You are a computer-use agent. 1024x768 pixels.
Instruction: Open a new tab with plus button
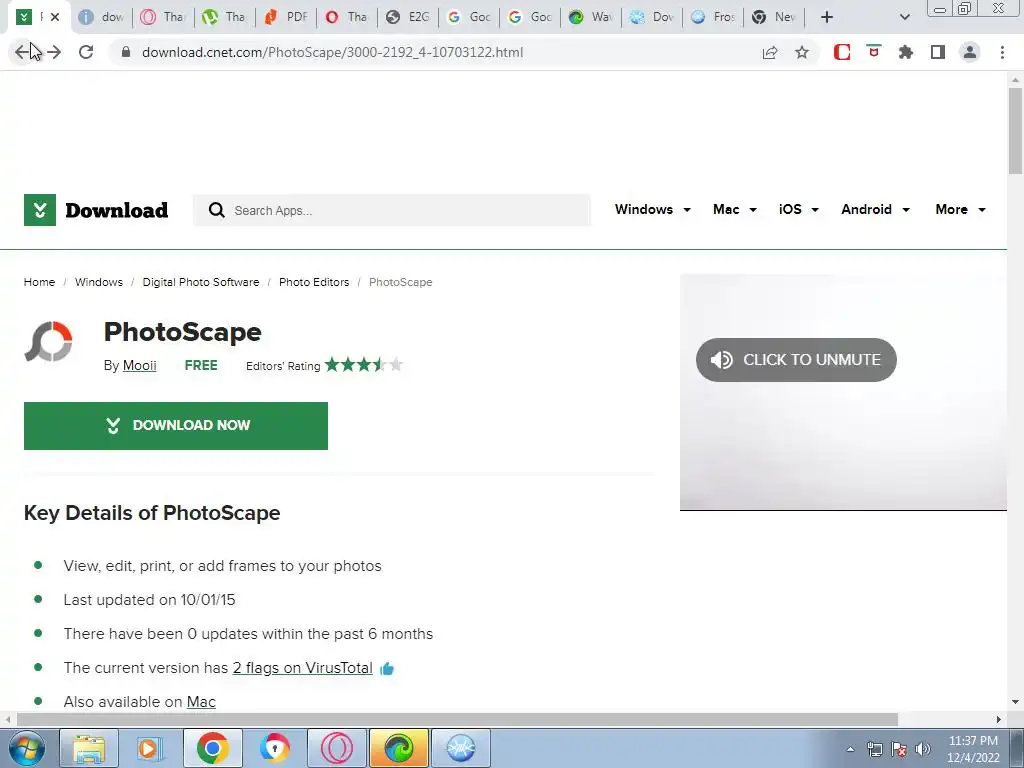[827, 17]
